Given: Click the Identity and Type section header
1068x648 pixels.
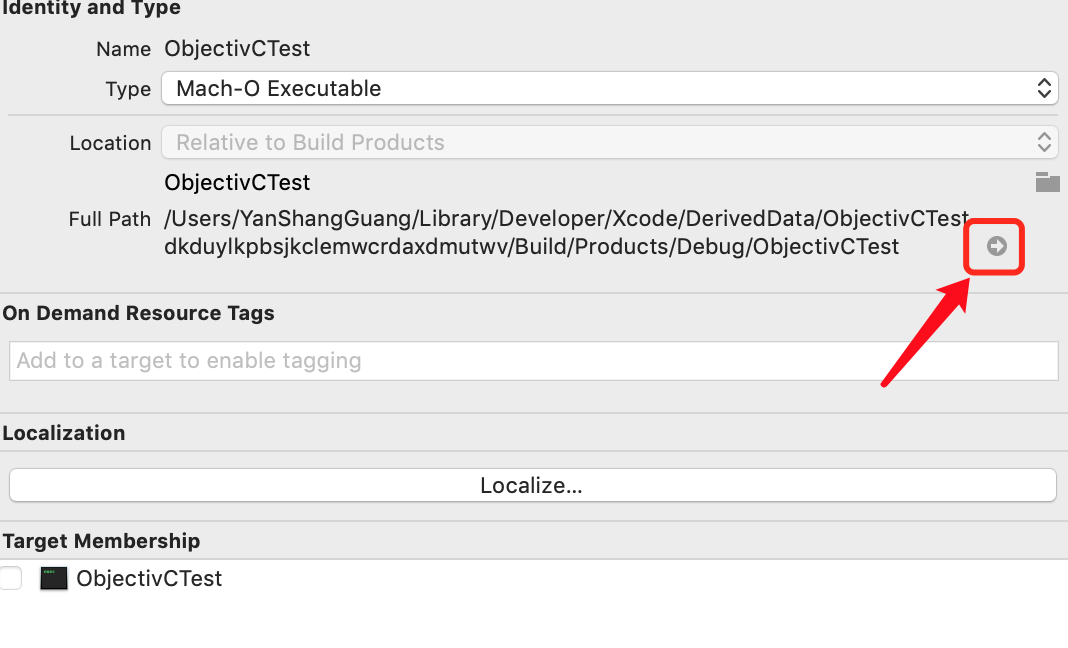Looking at the screenshot, I should (x=91, y=8).
